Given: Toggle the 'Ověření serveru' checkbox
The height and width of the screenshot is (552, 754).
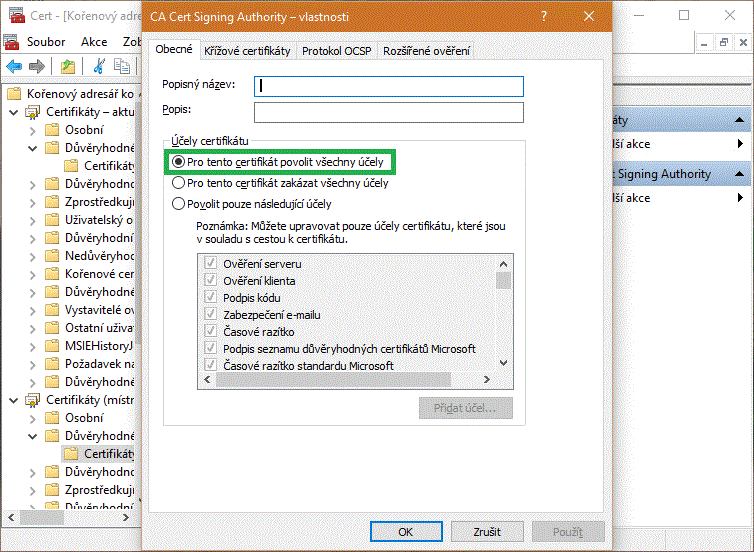Looking at the screenshot, I should coord(211,264).
